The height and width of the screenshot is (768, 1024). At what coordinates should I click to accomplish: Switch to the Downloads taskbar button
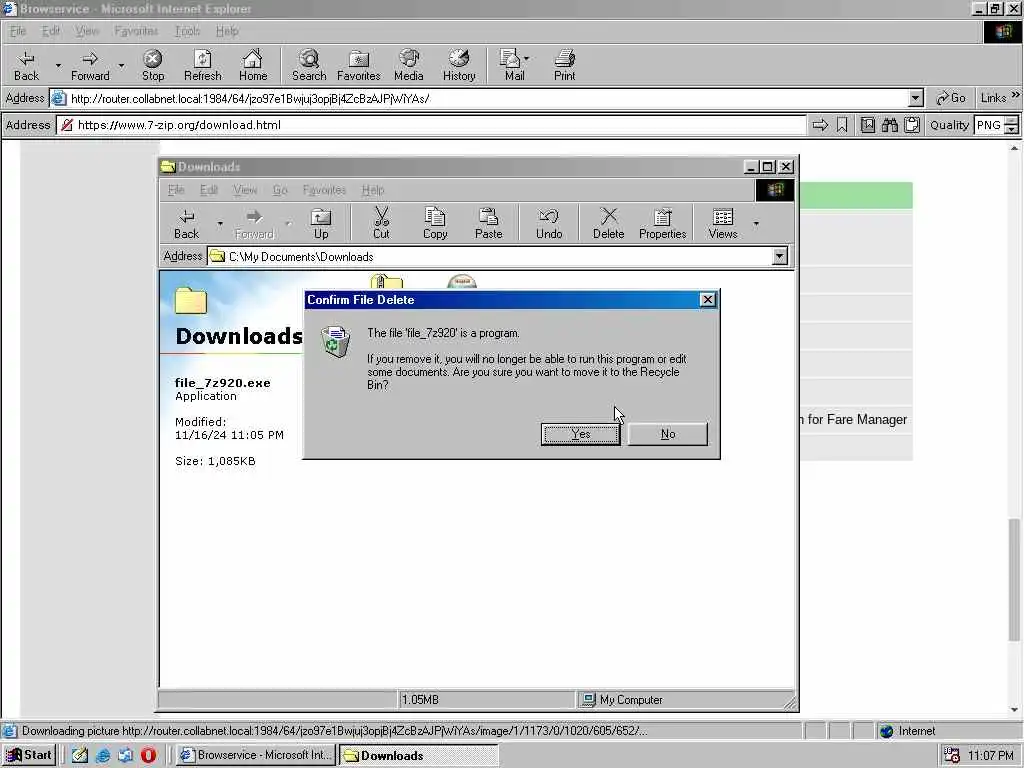click(x=418, y=755)
